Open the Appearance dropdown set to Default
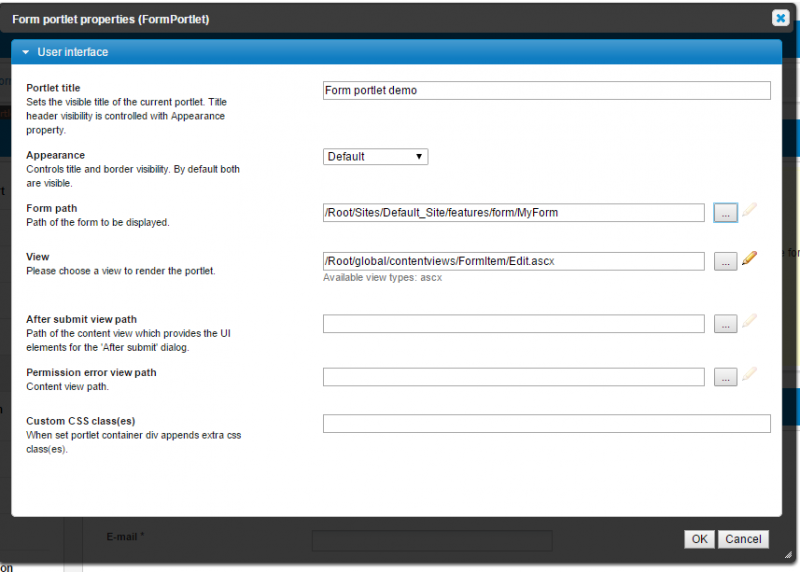The image size is (800, 572). click(x=376, y=157)
